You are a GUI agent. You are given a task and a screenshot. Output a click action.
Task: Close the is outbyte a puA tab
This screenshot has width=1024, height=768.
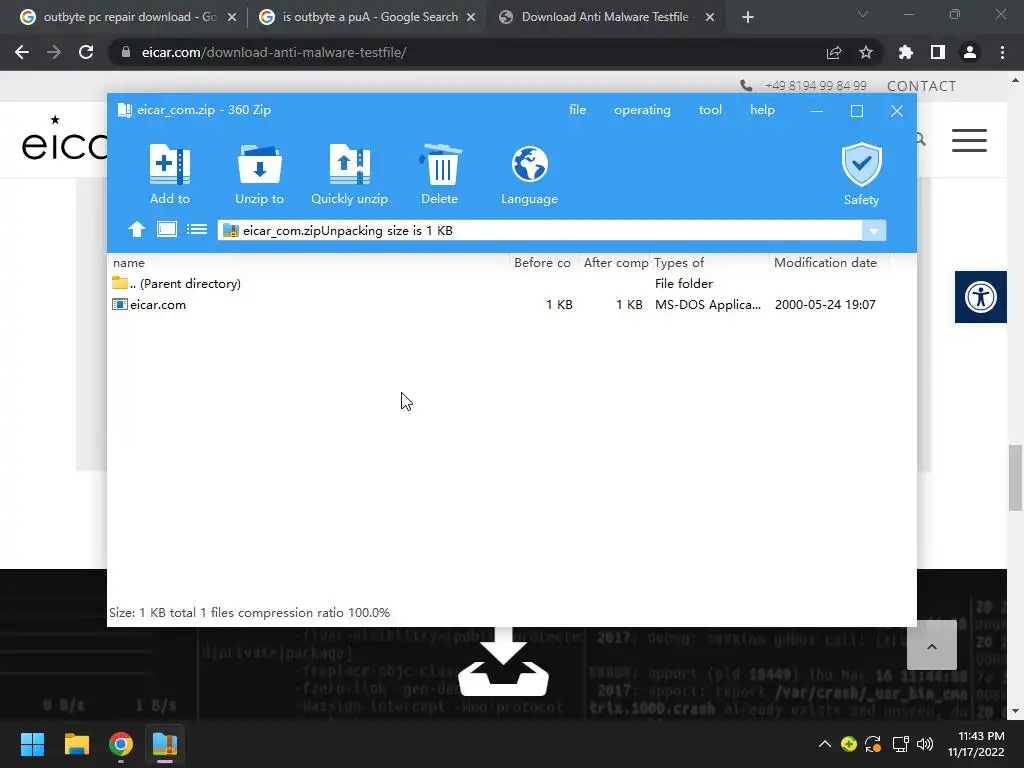tap(471, 18)
